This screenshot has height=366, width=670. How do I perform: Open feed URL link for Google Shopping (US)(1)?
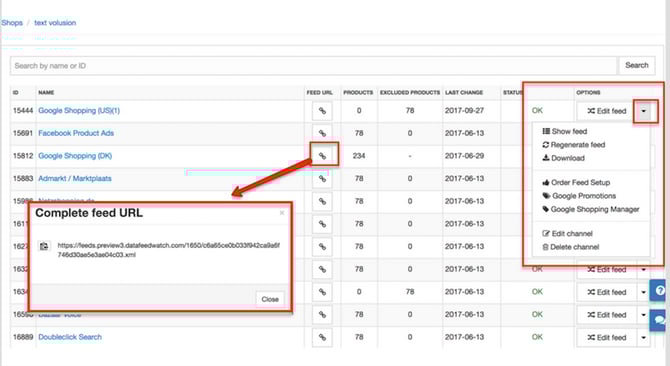tap(322, 111)
